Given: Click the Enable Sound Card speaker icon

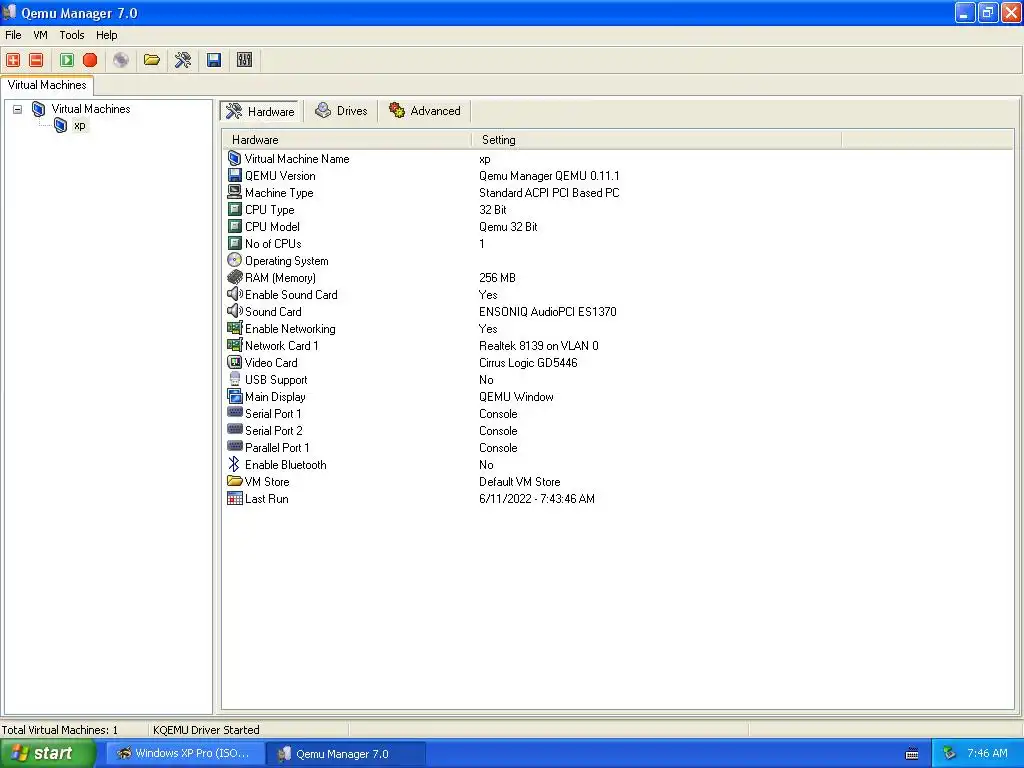Looking at the screenshot, I should [x=234, y=294].
